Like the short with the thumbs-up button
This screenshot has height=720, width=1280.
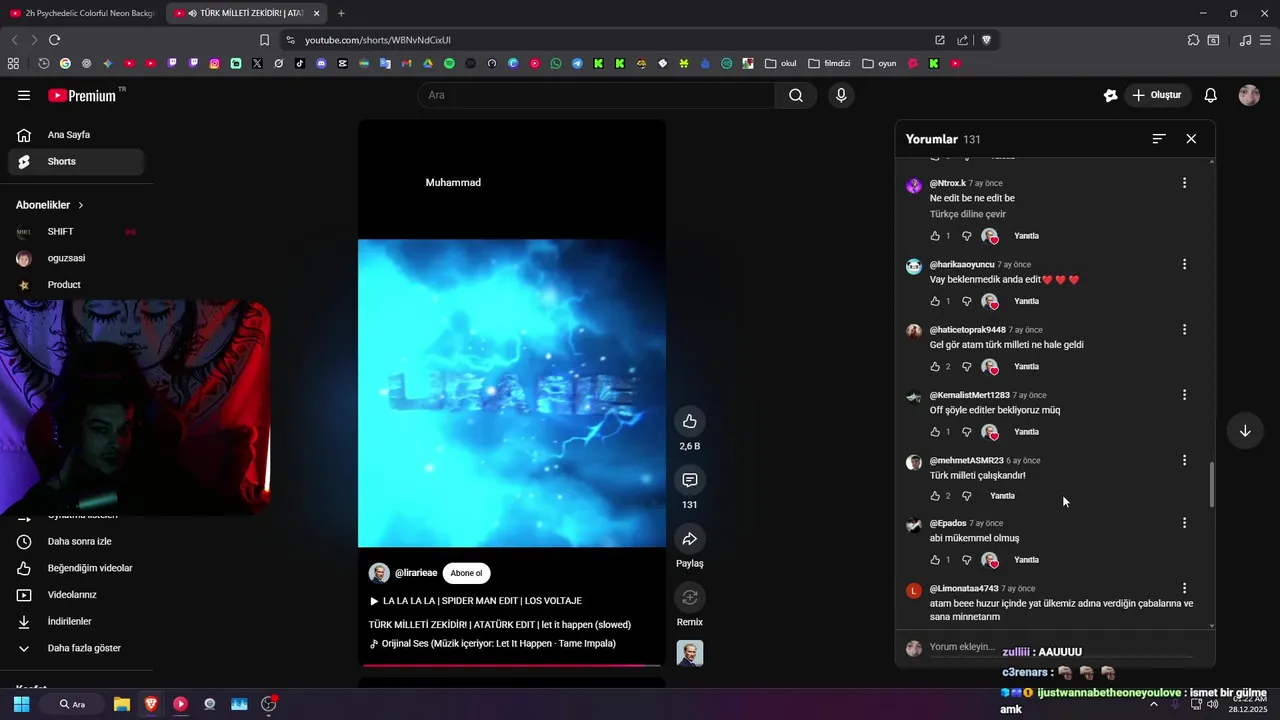[x=689, y=421]
